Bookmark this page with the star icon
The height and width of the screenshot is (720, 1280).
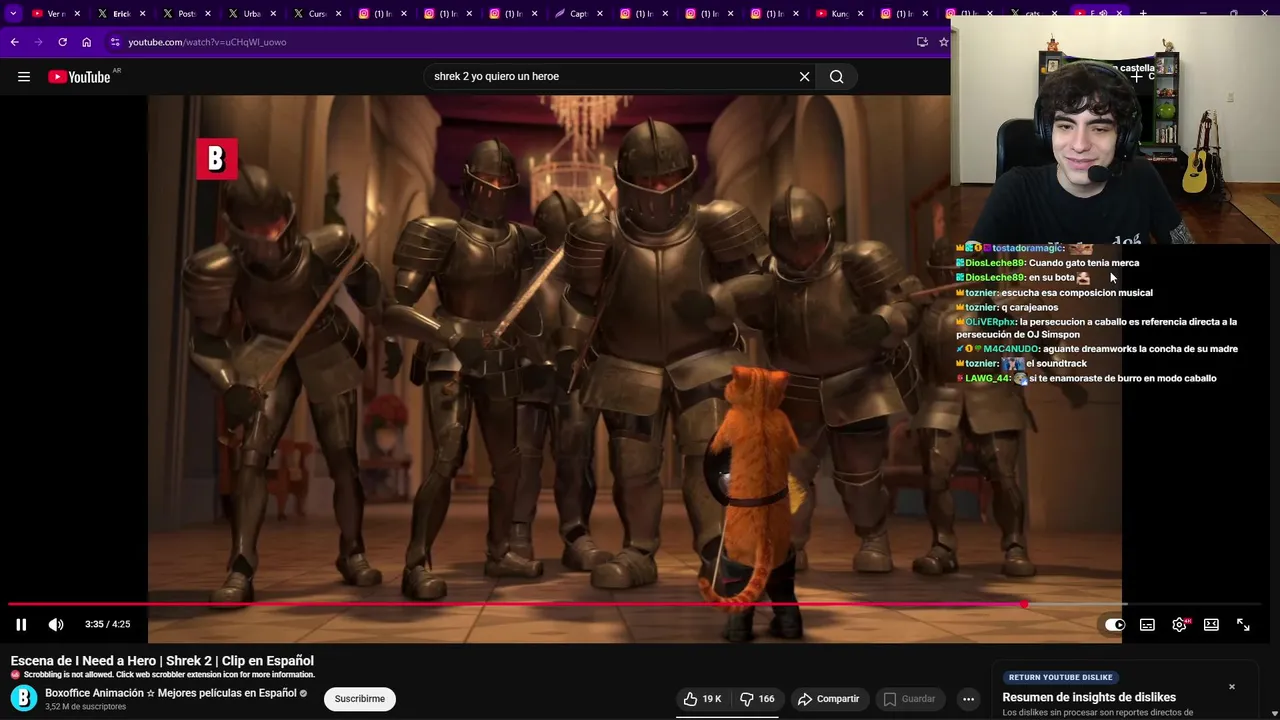coord(943,42)
